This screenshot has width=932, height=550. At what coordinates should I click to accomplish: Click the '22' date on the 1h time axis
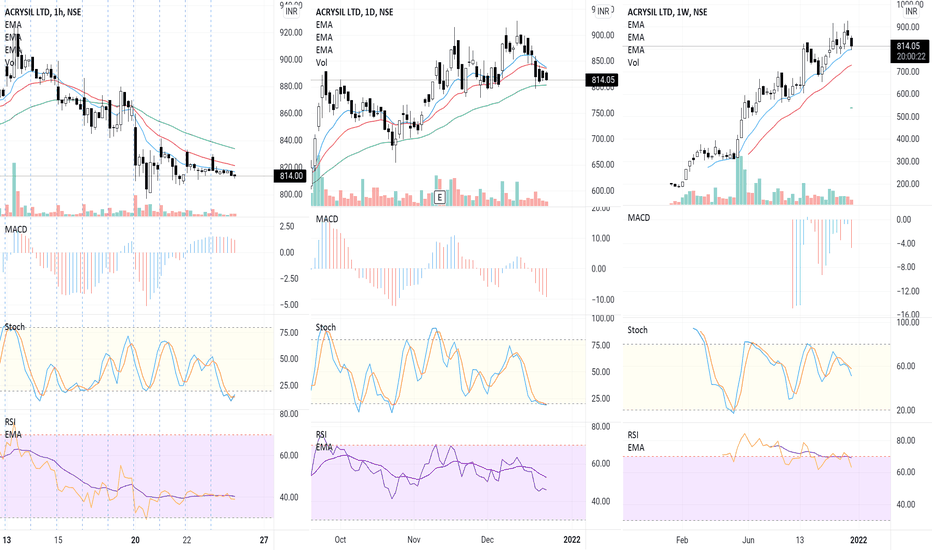[187, 540]
